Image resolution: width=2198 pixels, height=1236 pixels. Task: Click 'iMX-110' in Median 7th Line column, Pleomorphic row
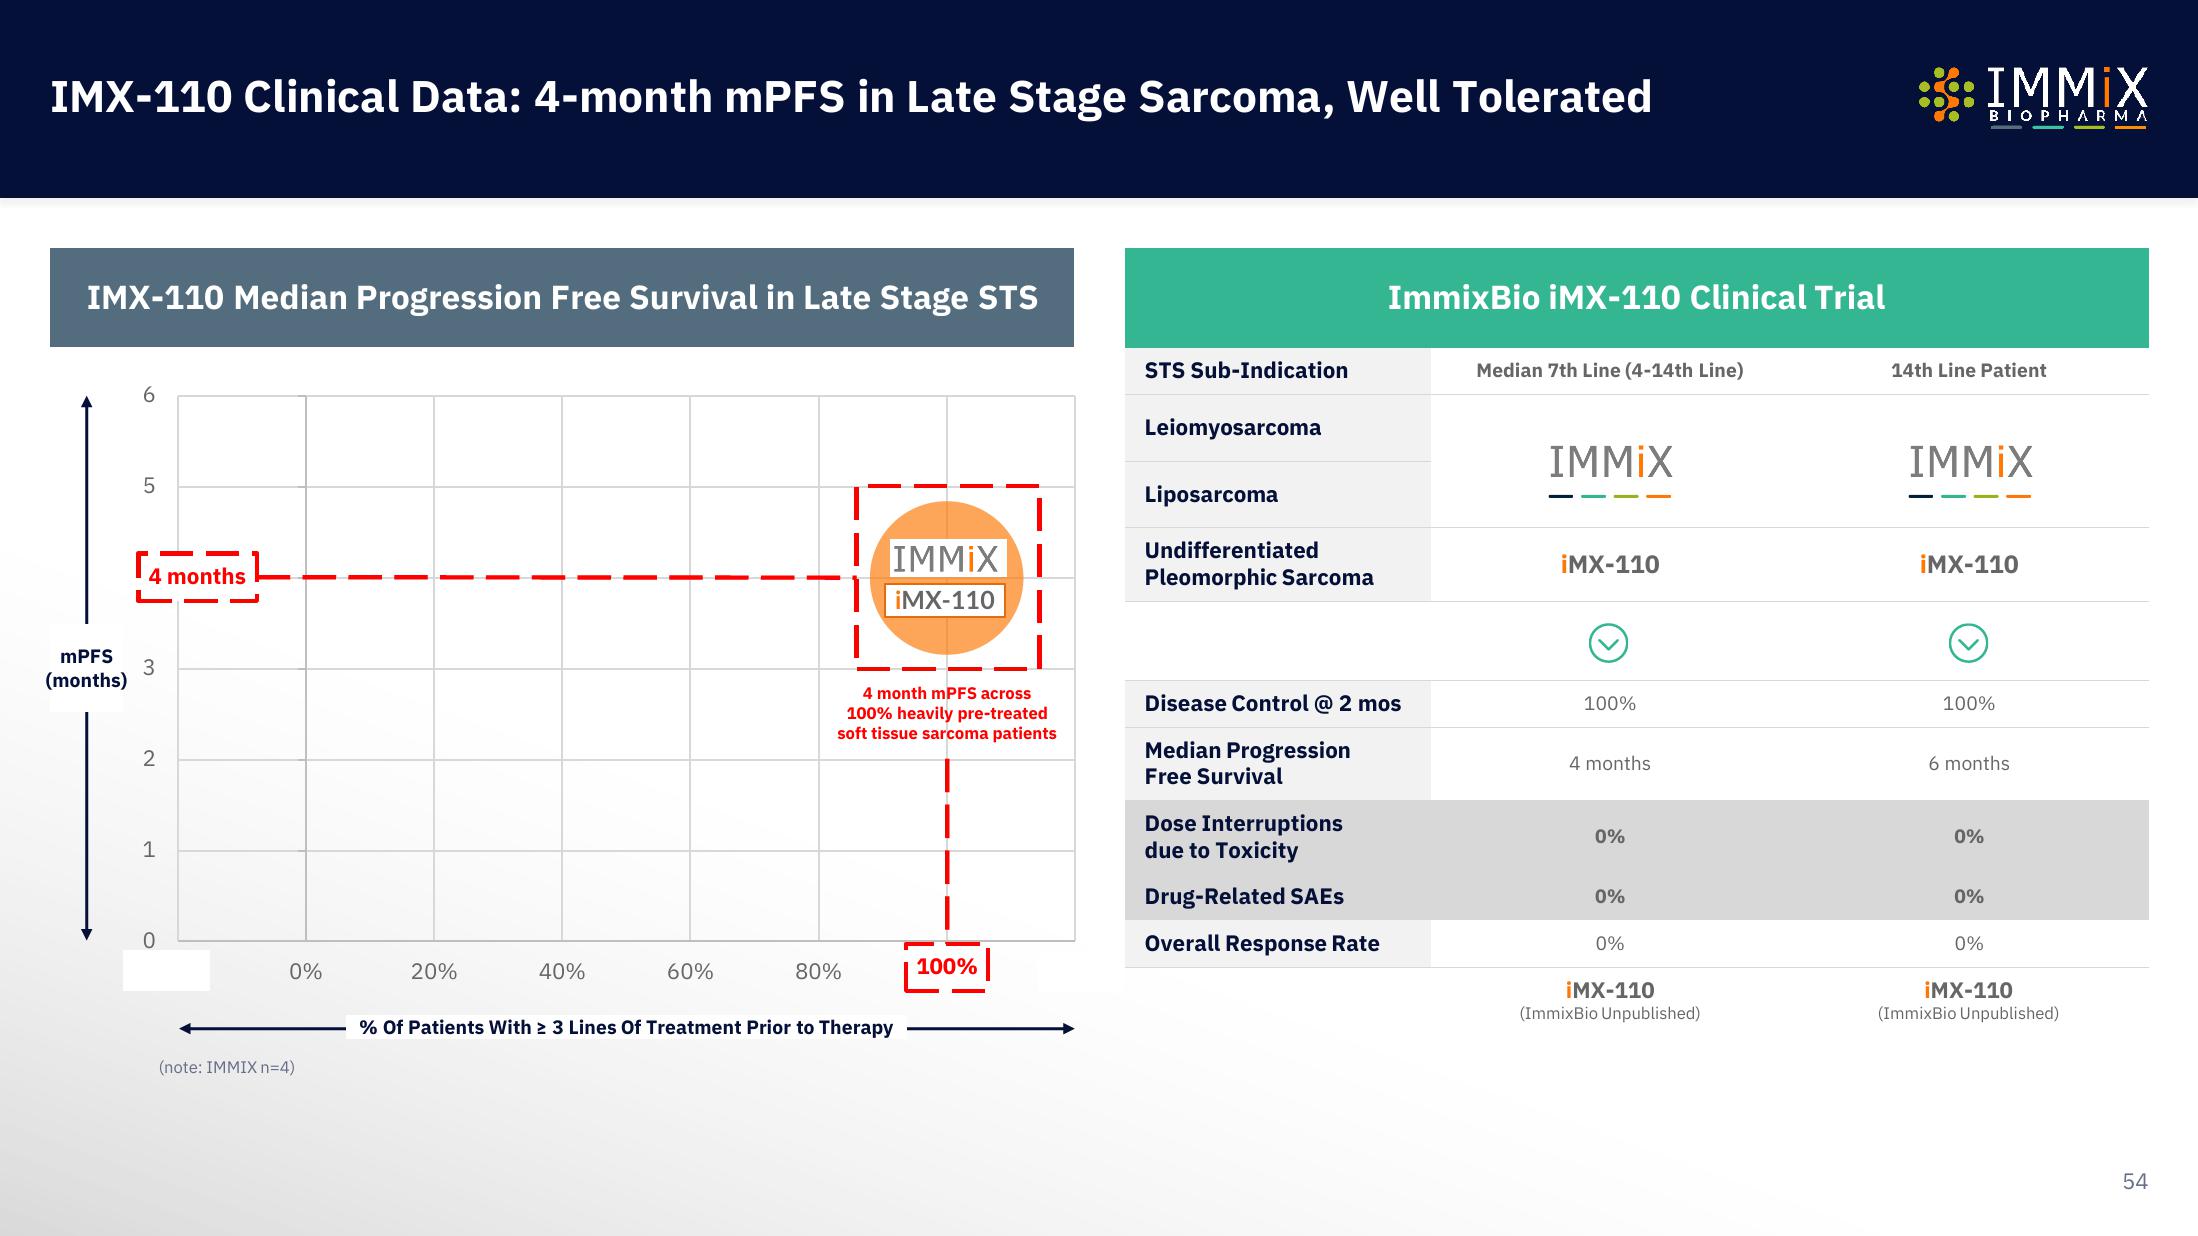(x=1609, y=564)
